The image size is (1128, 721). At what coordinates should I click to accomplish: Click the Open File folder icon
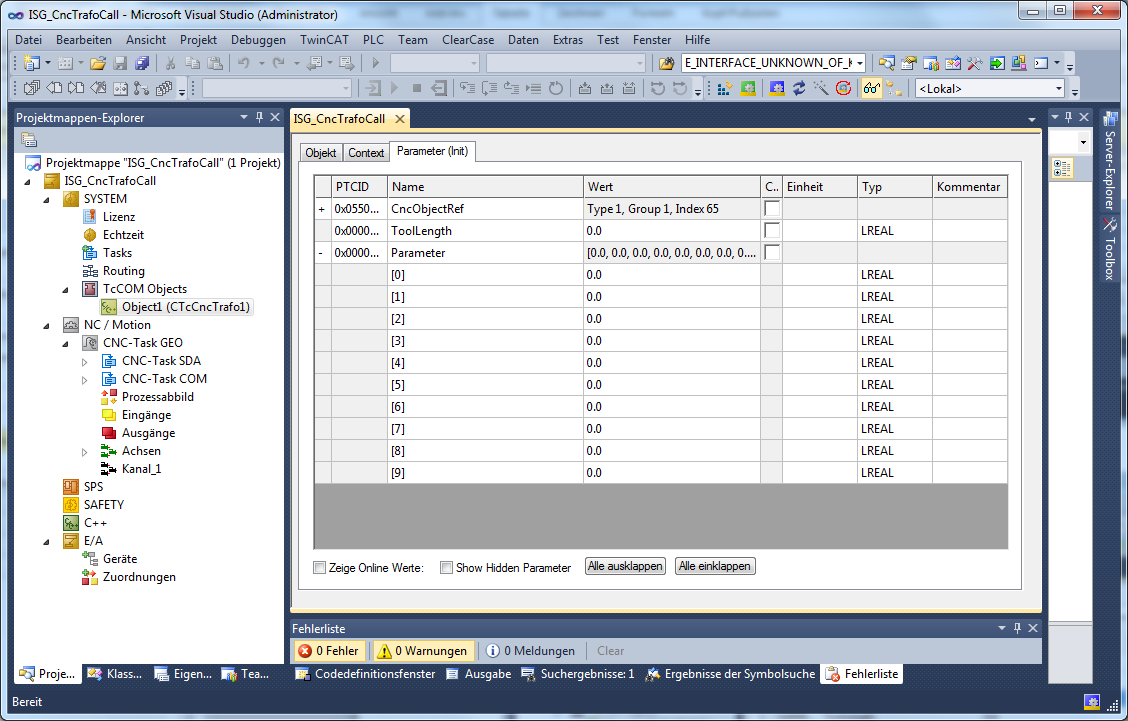point(98,63)
